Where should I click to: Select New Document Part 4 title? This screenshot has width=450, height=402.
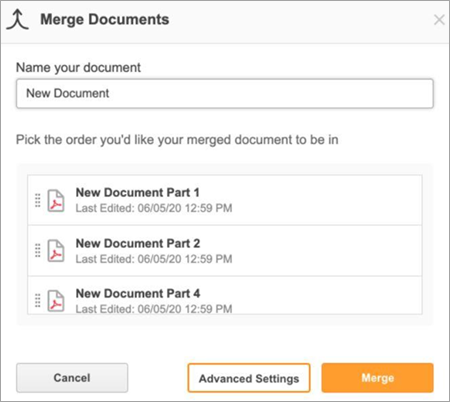click(138, 293)
